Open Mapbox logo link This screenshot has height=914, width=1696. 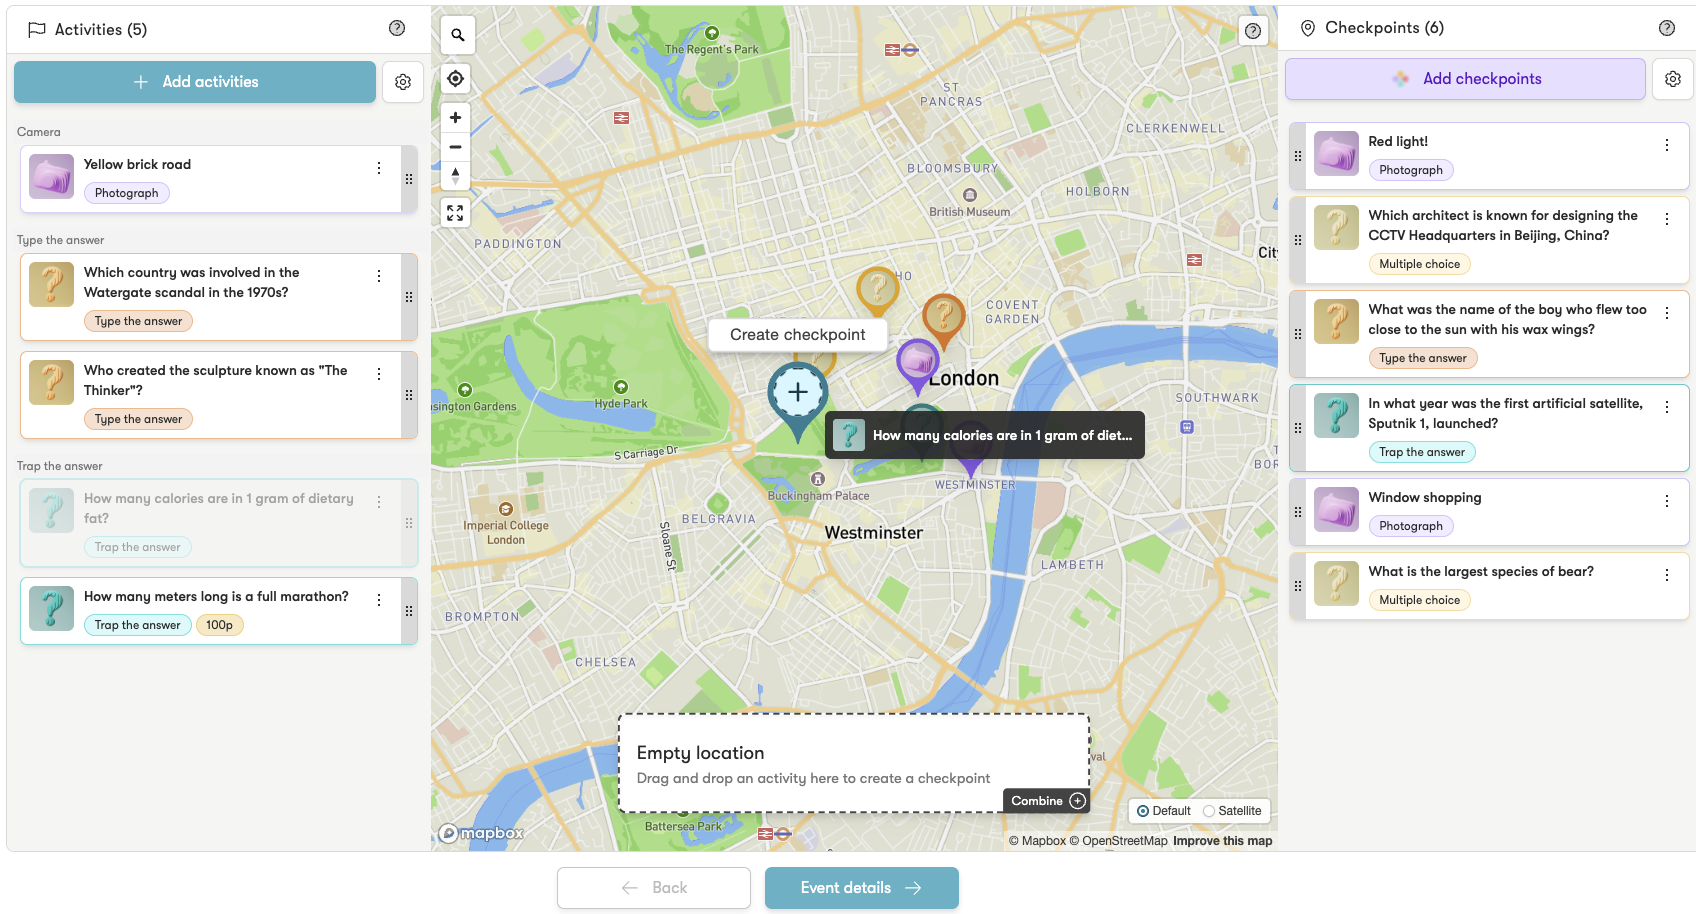point(482,833)
